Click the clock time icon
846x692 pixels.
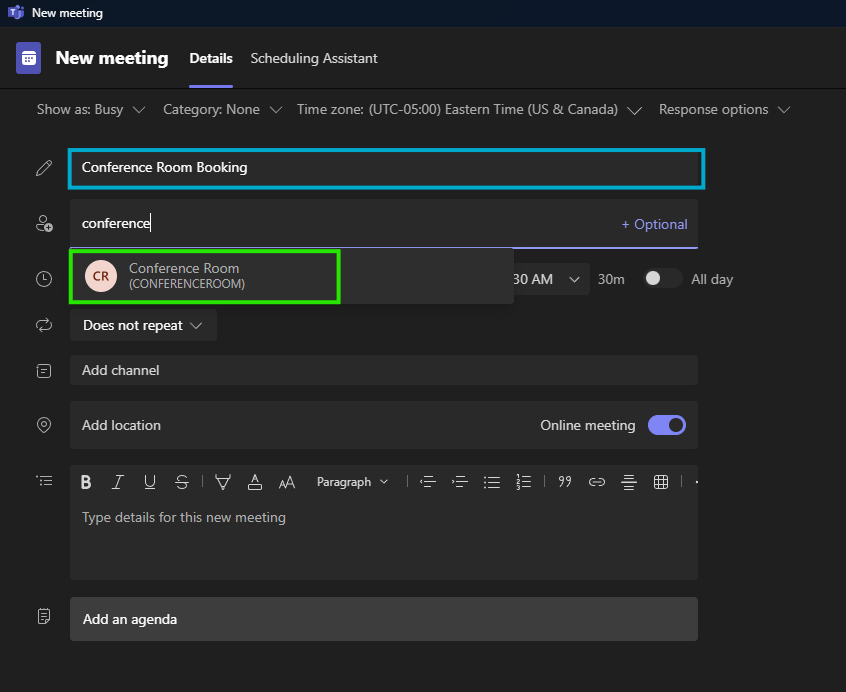point(44,279)
